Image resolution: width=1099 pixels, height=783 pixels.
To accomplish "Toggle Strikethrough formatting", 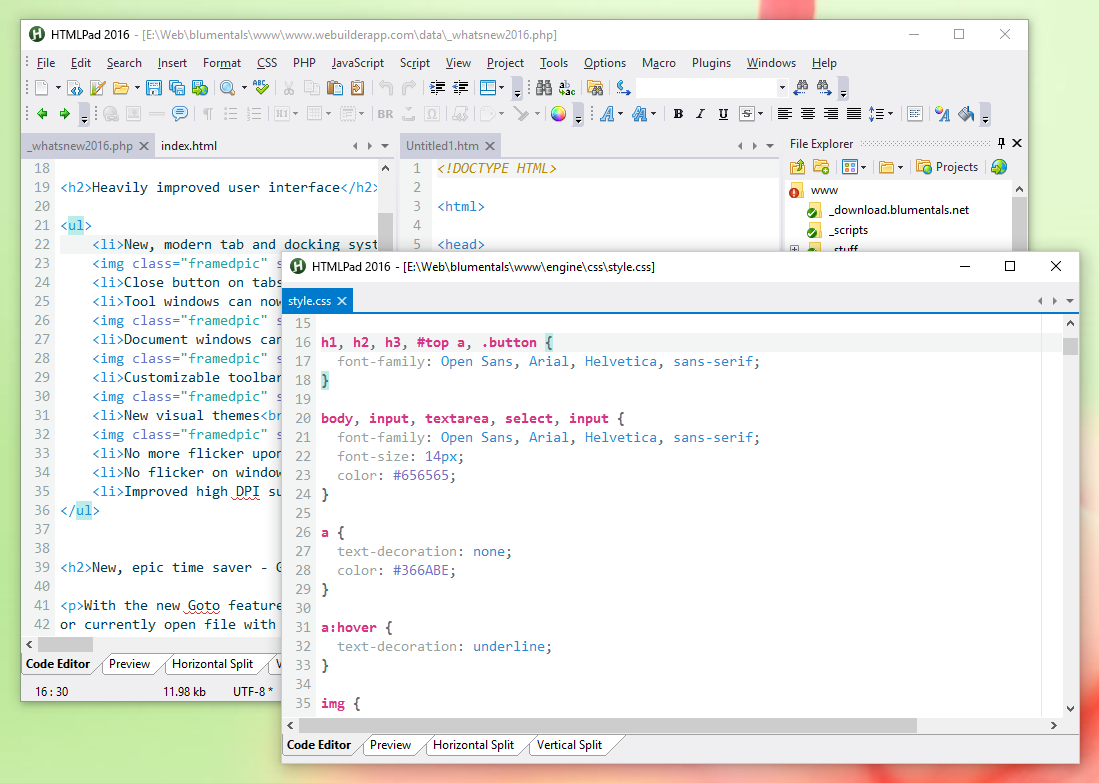I will point(746,114).
